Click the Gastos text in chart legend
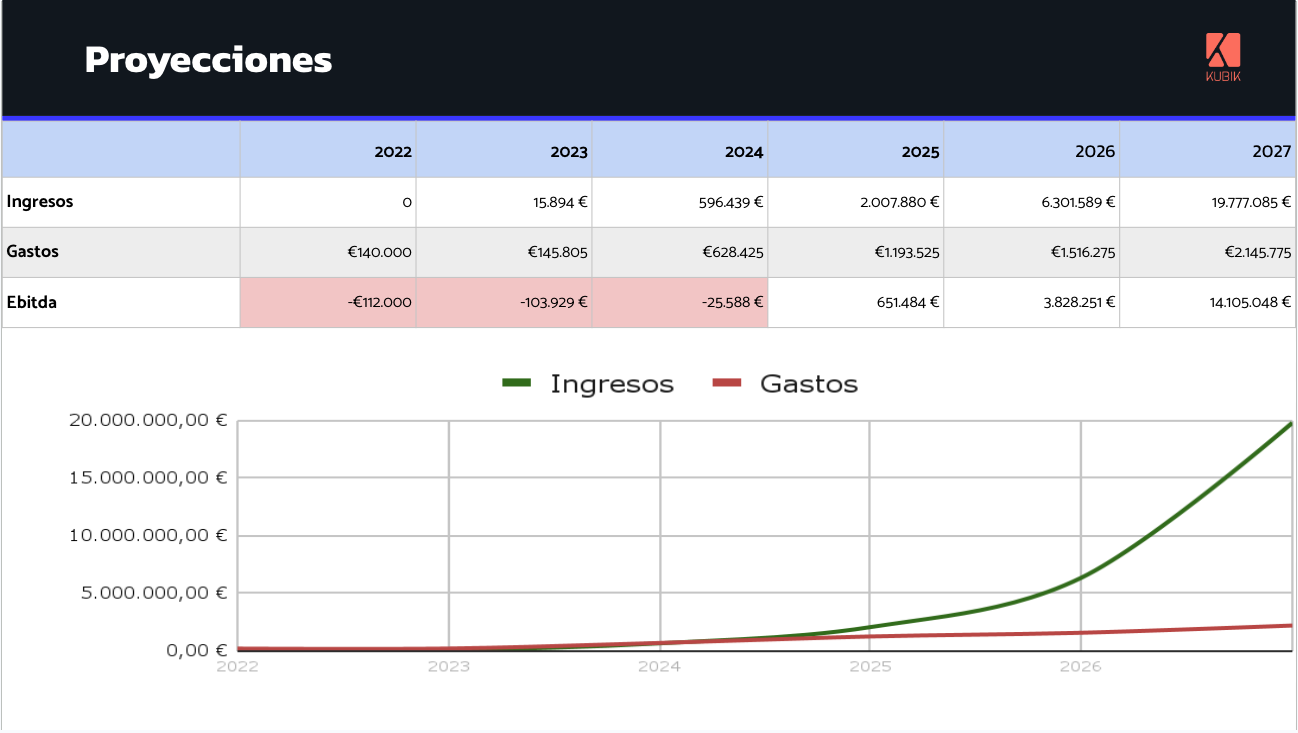1298x733 pixels. (809, 384)
